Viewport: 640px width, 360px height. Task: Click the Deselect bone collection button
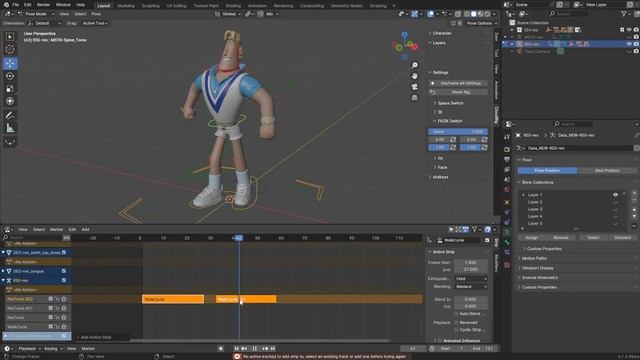[x=622, y=238]
